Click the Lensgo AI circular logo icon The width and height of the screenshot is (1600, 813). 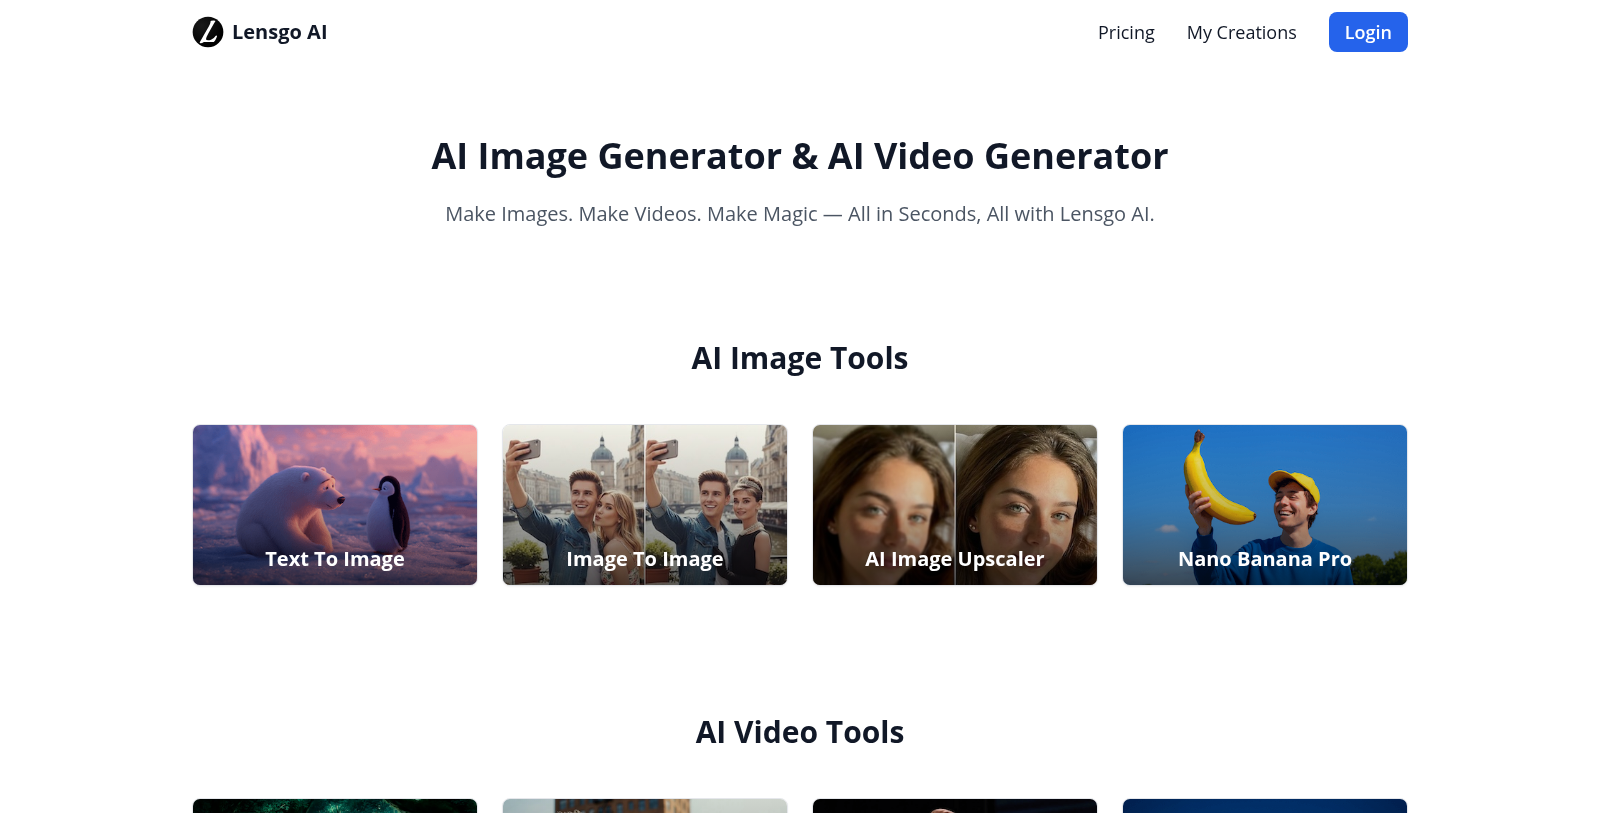208,32
